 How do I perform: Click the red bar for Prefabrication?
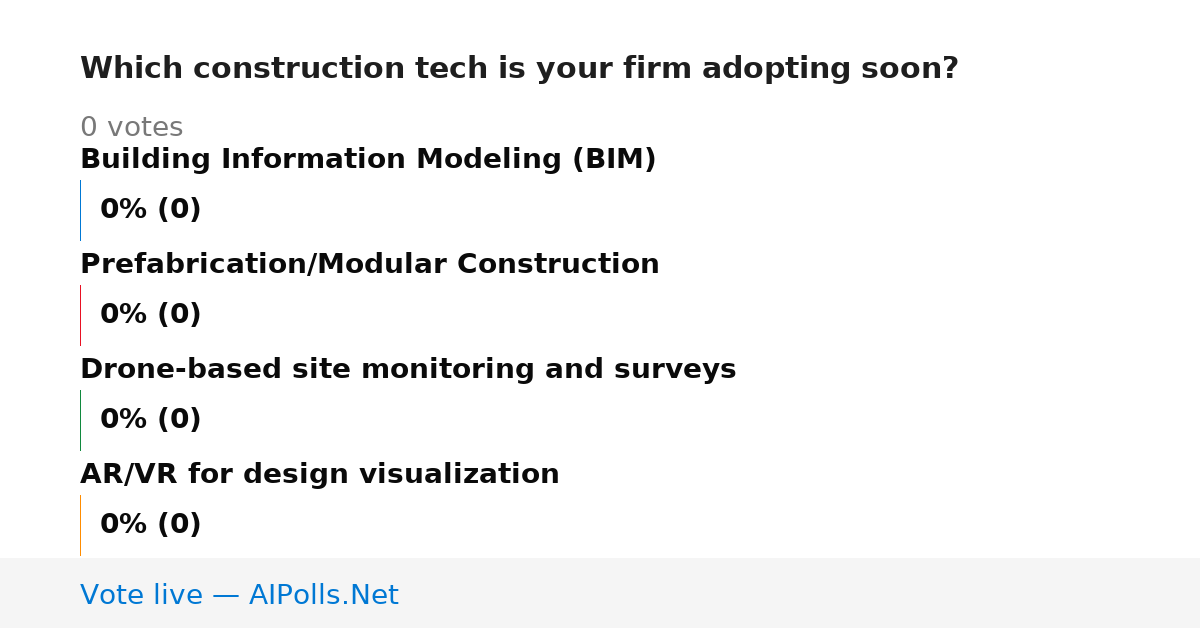(x=81, y=315)
